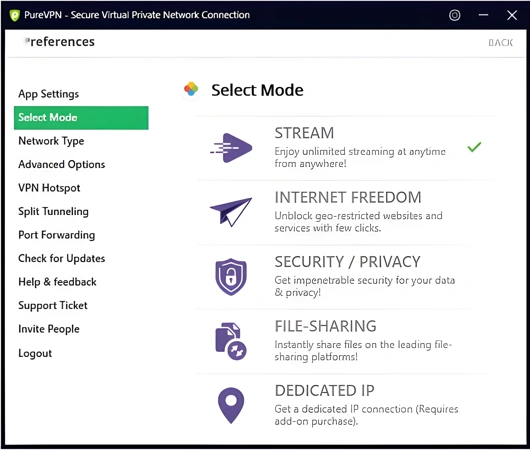Click the circular target icon in title bar
Screen dimensions: 530x450
pos(455,15)
